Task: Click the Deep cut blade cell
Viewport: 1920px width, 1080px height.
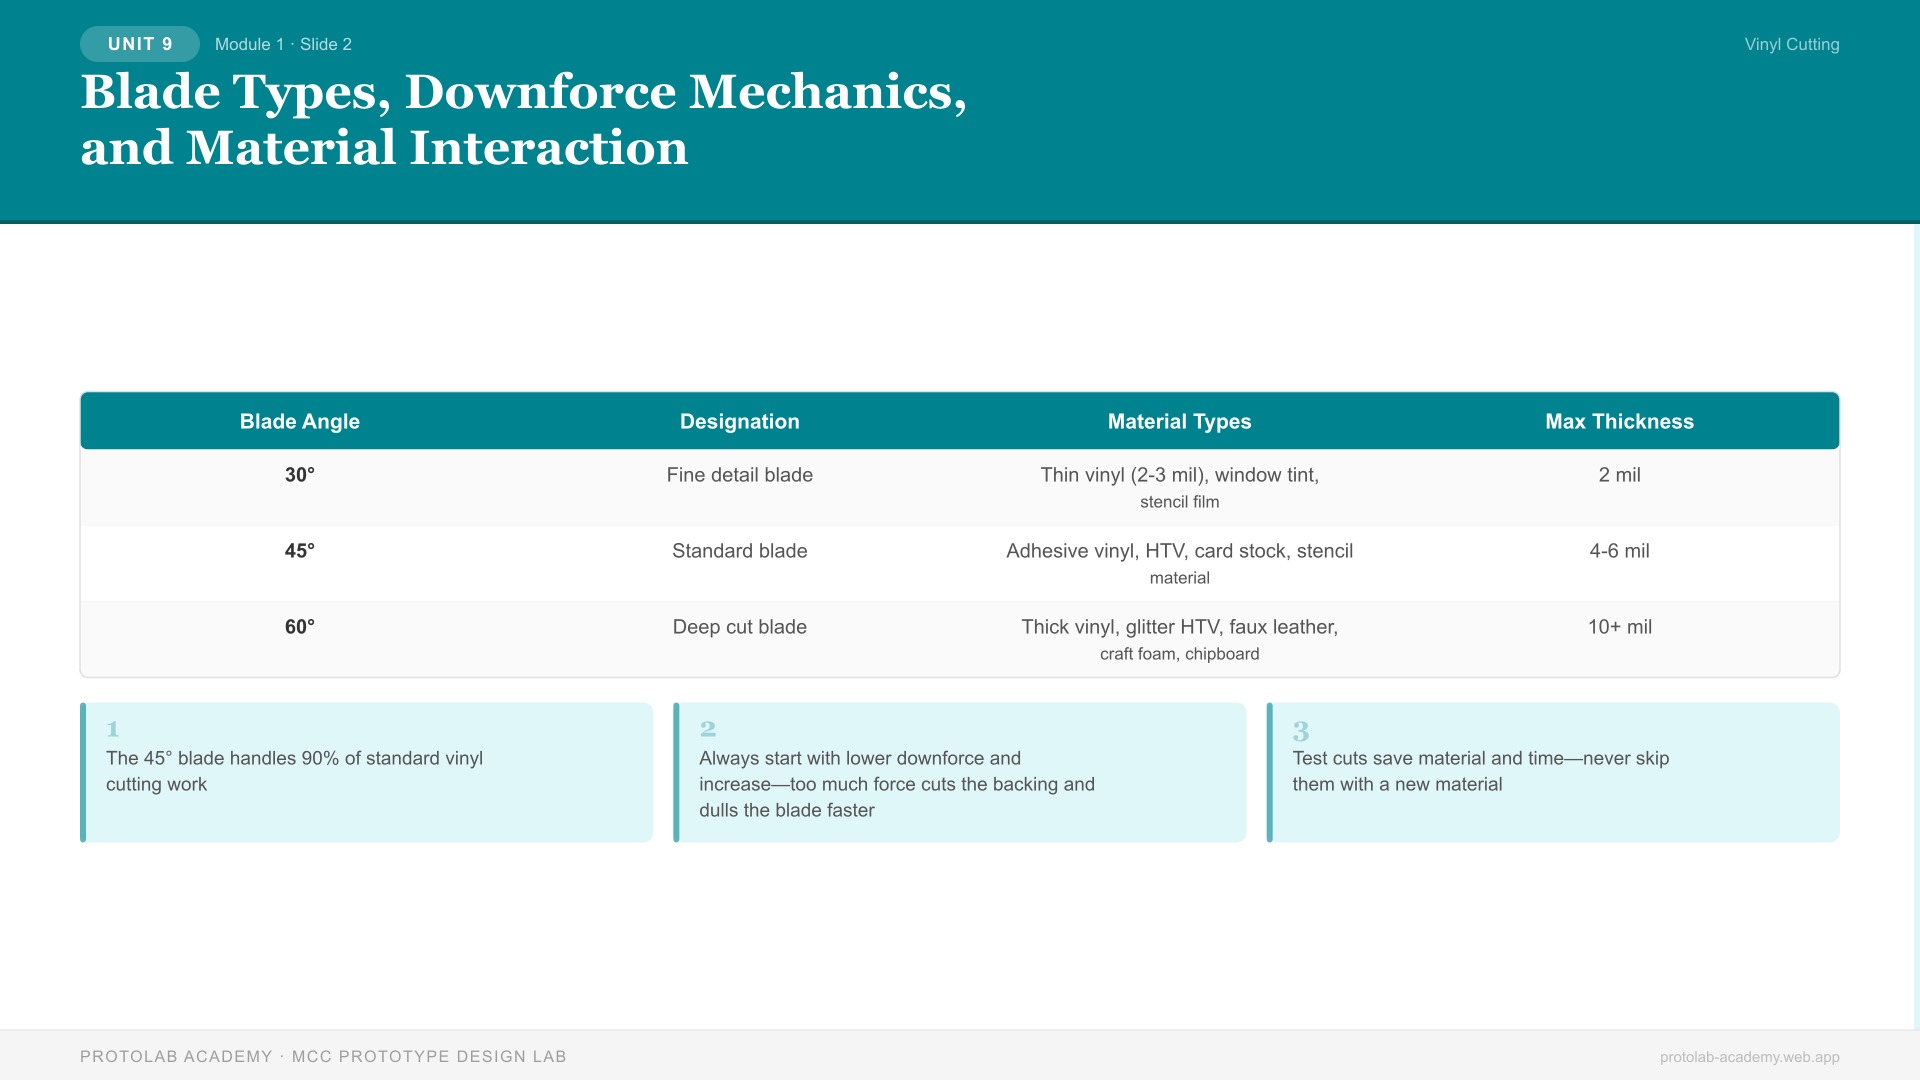Action: 739,627
